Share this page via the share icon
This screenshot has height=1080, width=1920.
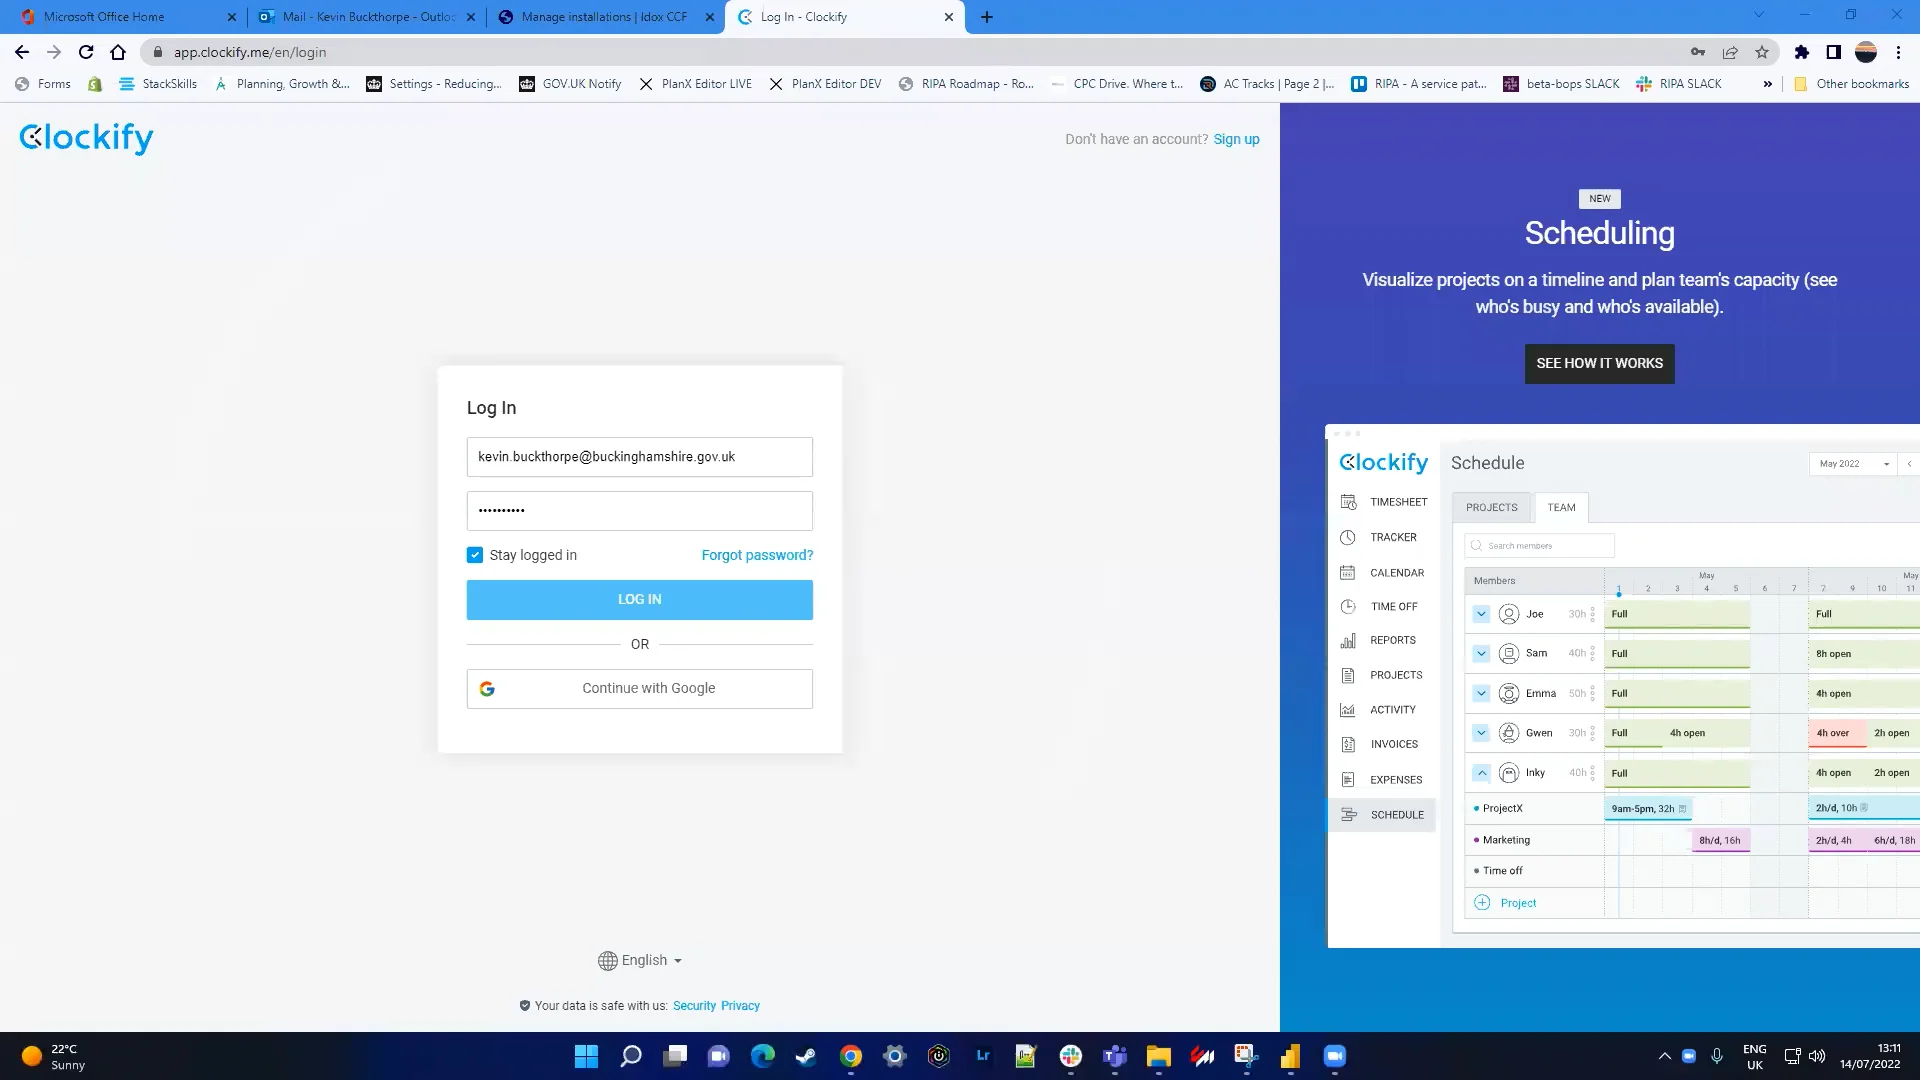(1730, 52)
